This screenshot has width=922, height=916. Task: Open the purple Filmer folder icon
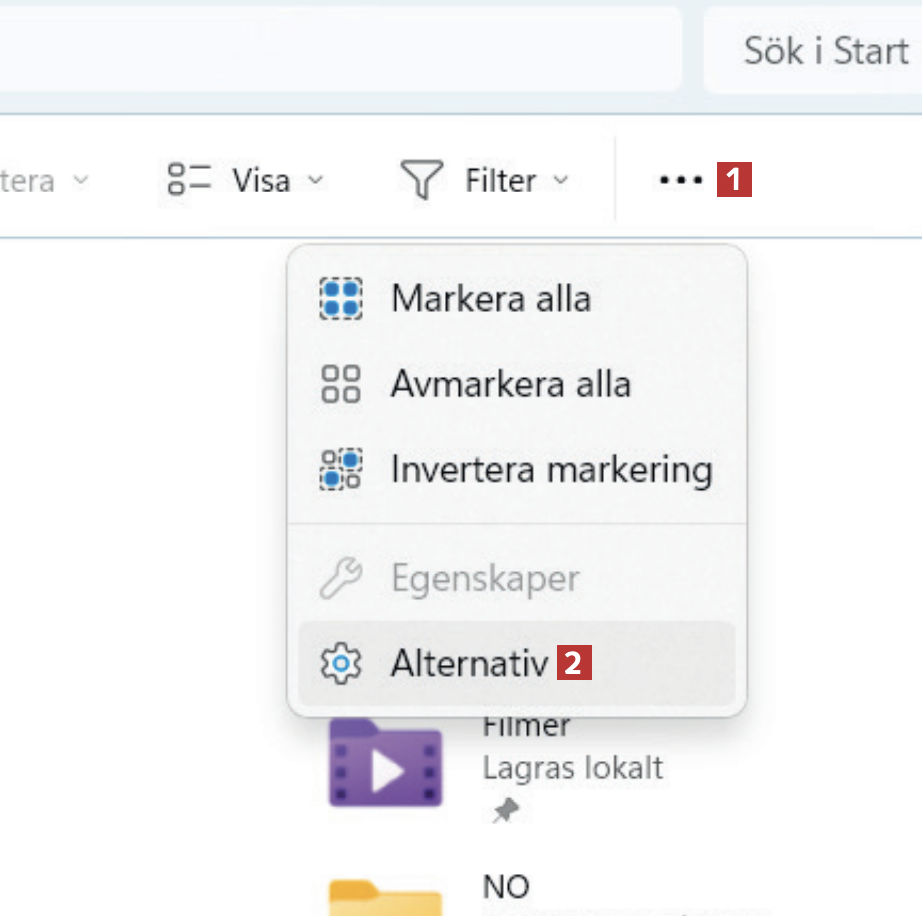[x=385, y=765]
